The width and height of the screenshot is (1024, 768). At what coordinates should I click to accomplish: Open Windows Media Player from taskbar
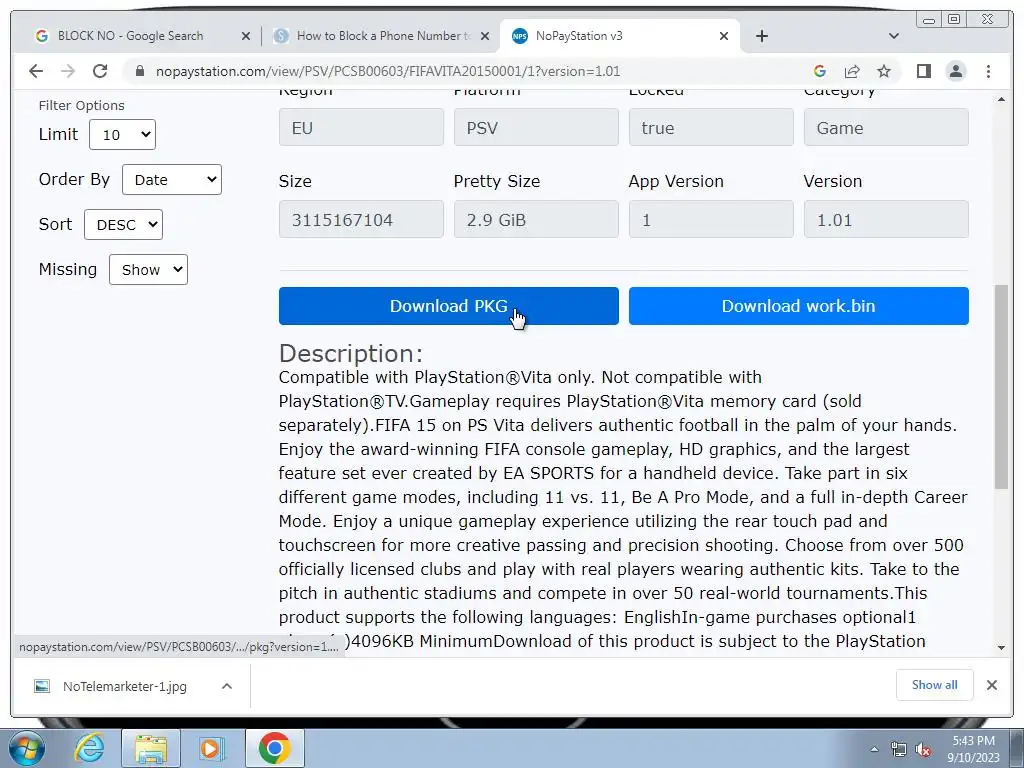[x=212, y=748]
